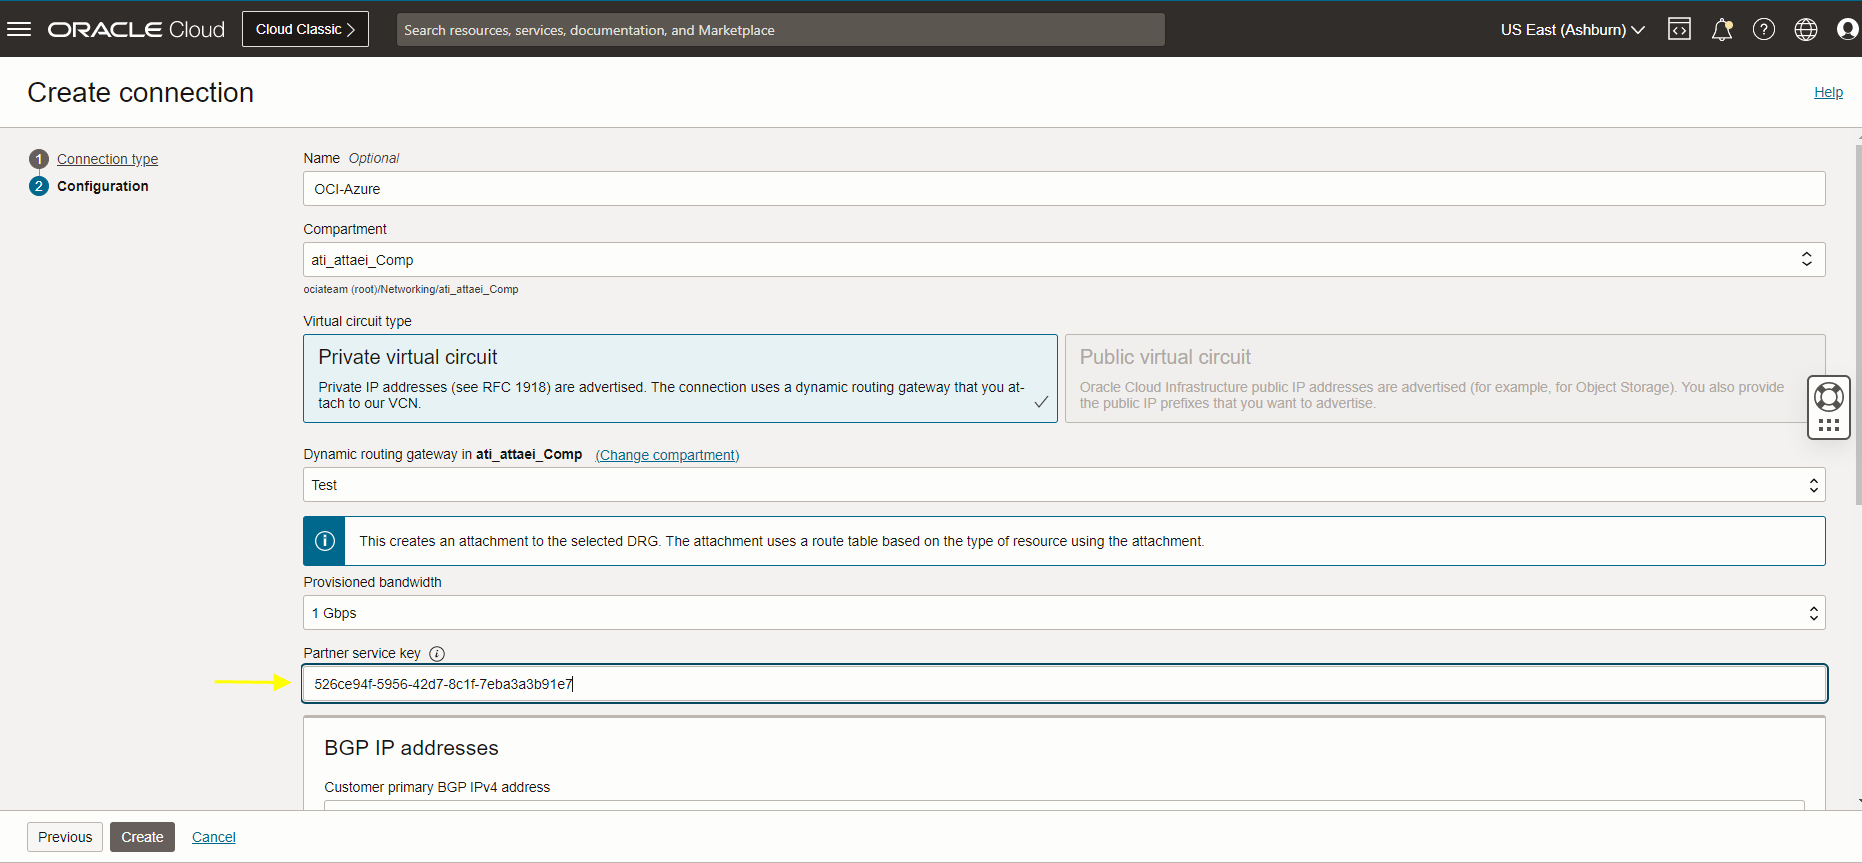Image resolution: width=1862 pixels, height=863 pixels.
Task: Click the Change compartment link
Action: pos(667,455)
